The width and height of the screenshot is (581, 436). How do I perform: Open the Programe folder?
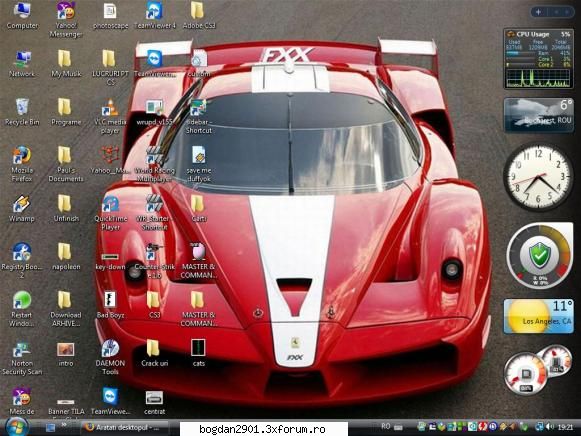(66, 112)
